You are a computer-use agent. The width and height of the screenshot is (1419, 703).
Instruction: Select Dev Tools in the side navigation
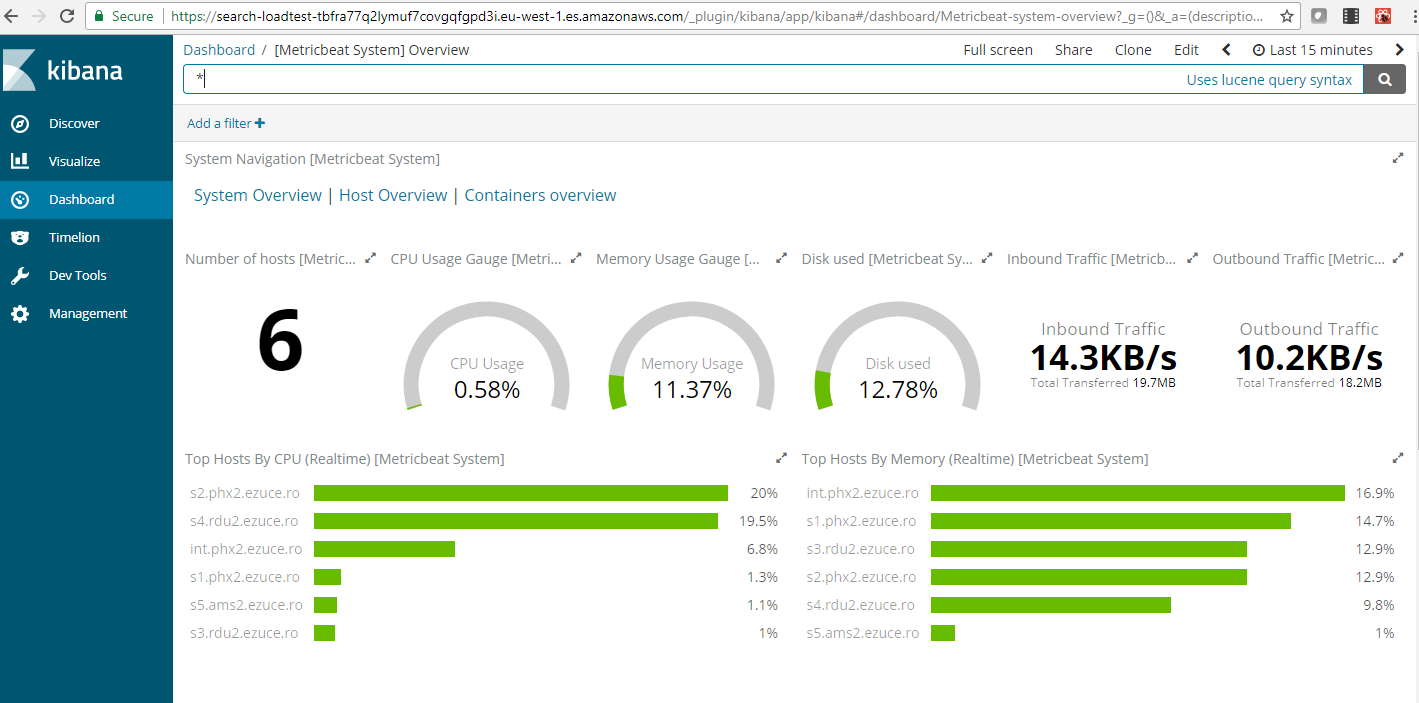pyautogui.click(x=78, y=275)
